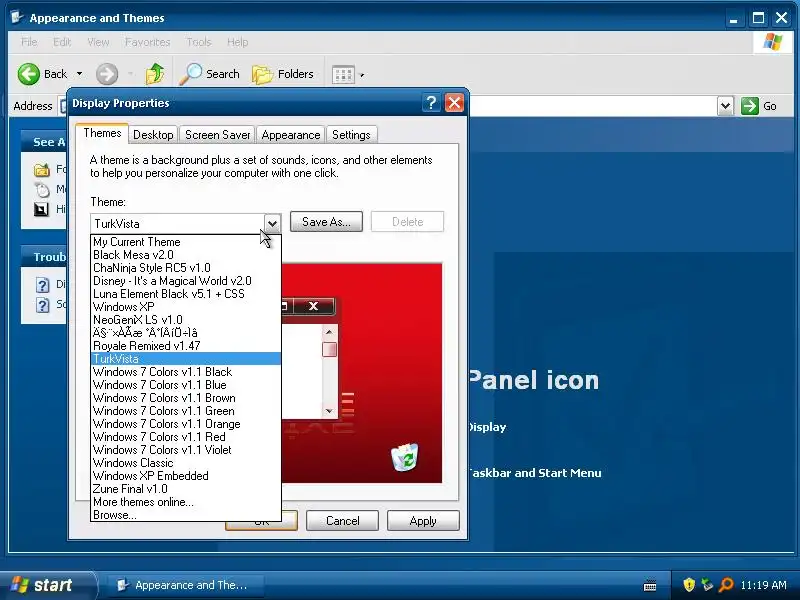The image size is (800, 600).
Task: Choose NeoGeniX LS v1.0 theme
Action: tap(186, 320)
